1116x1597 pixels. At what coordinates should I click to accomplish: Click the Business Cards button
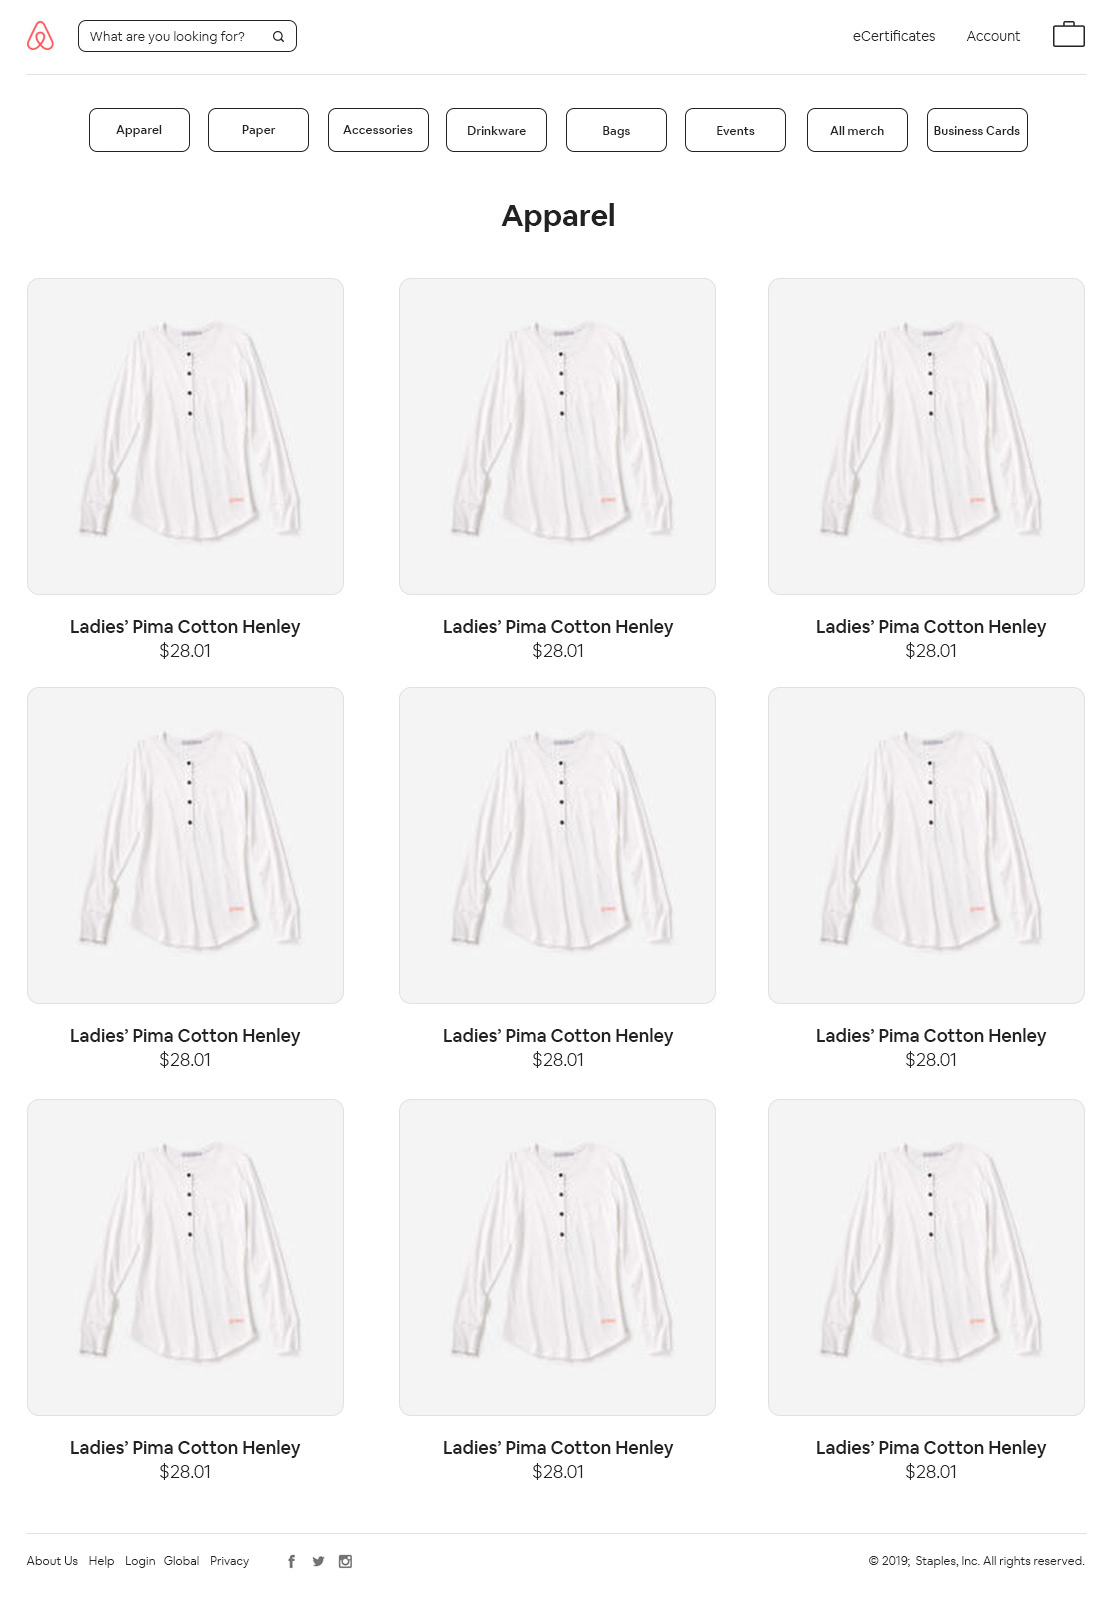pos(977,130)
